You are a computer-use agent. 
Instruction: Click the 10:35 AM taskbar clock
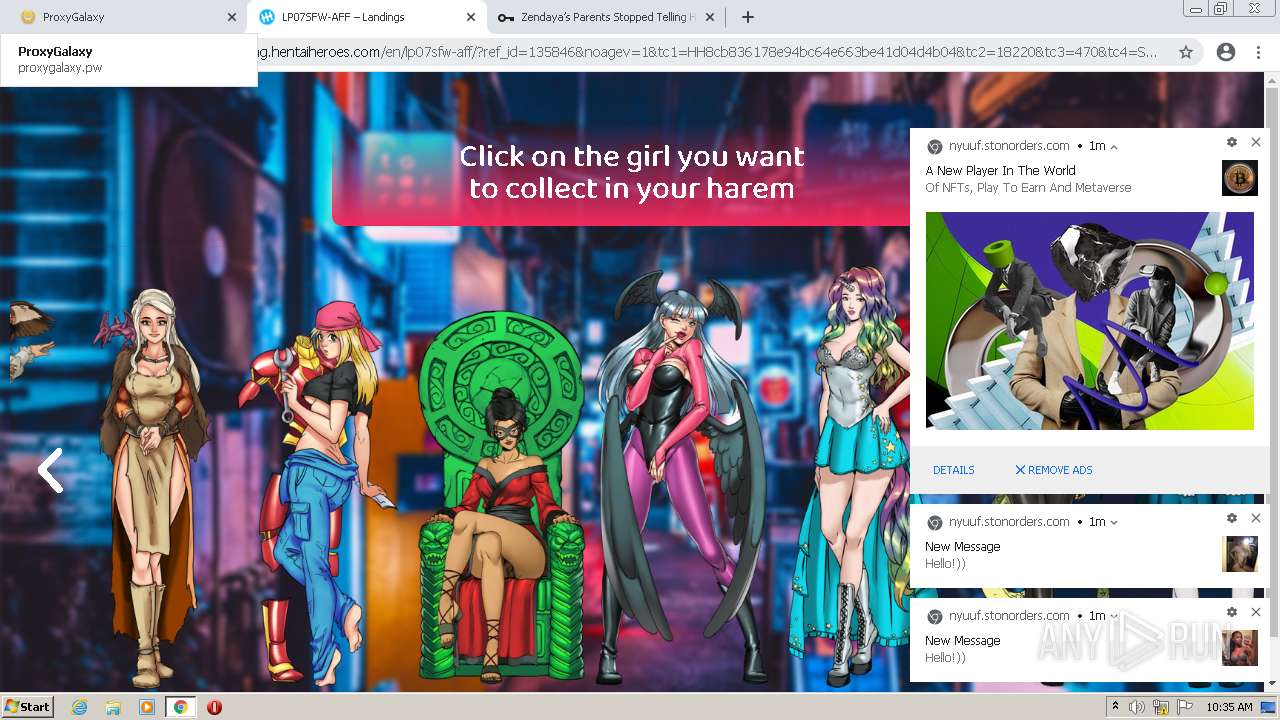1229,707
